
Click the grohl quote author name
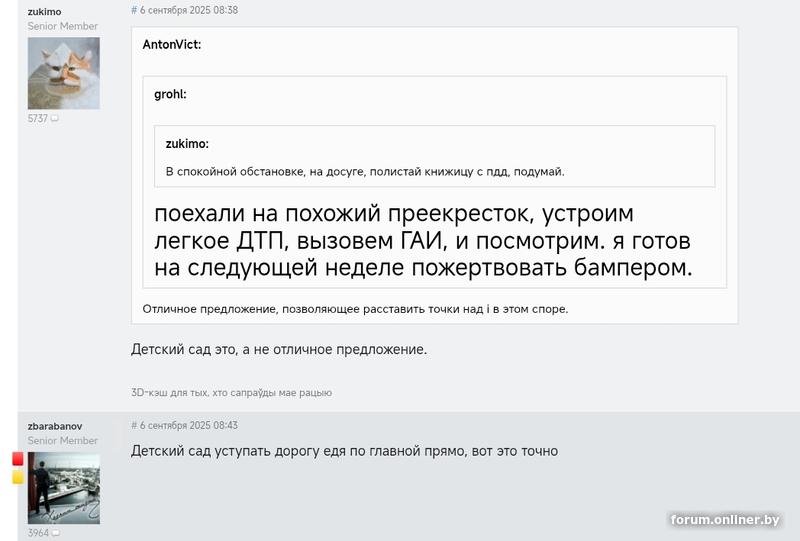click(170, 95)
